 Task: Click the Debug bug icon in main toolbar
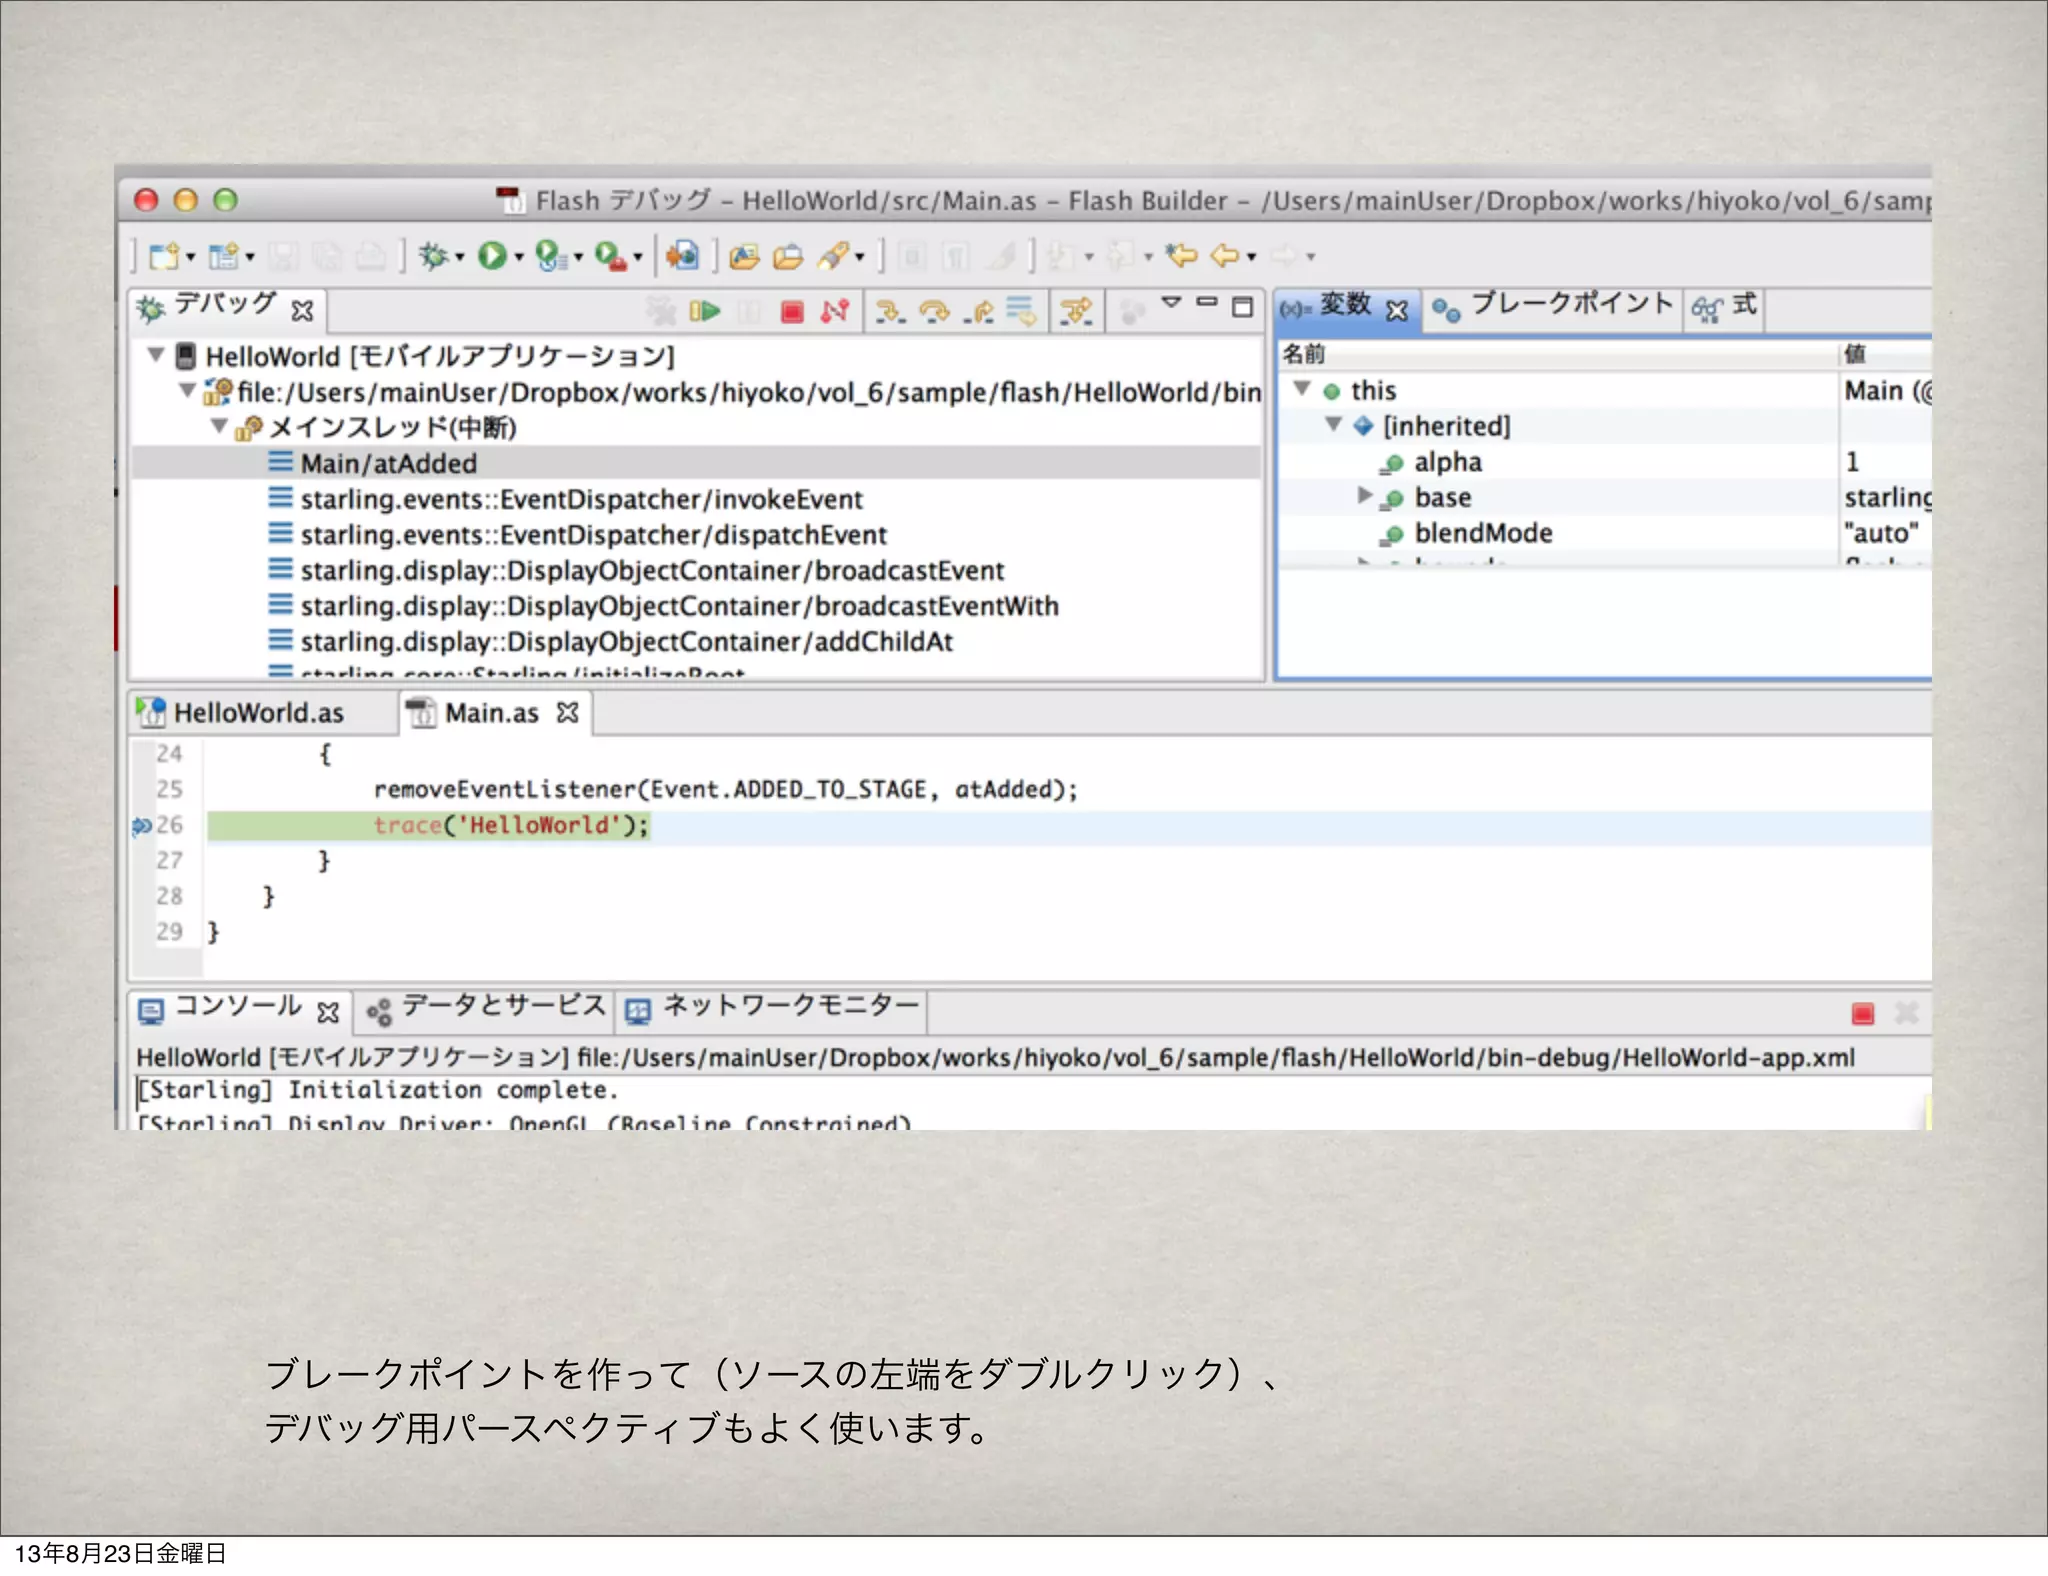point(433,256)
